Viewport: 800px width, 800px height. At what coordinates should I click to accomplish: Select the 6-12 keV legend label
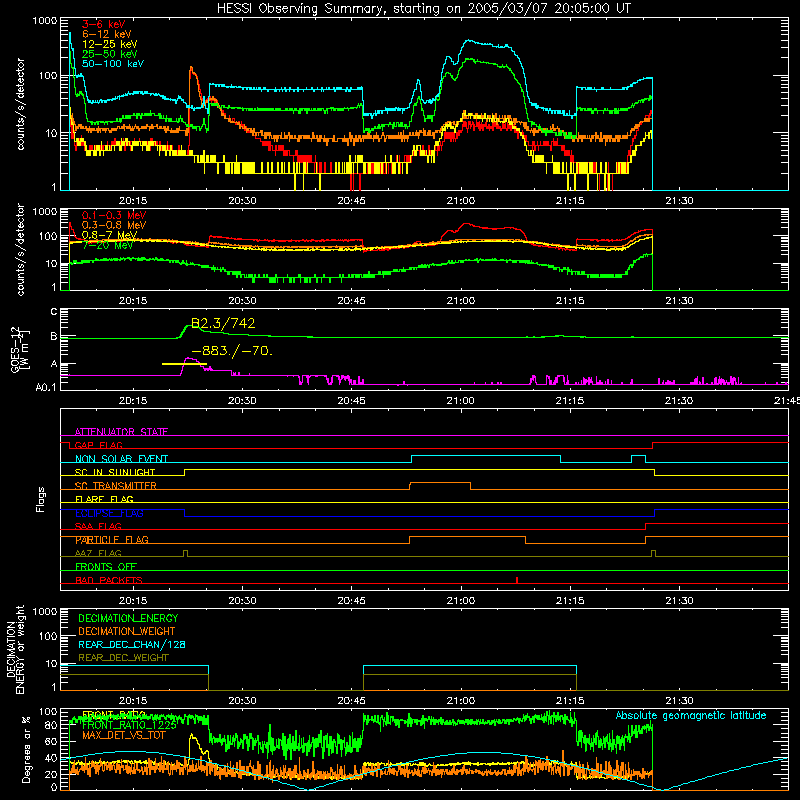[107, 34]
